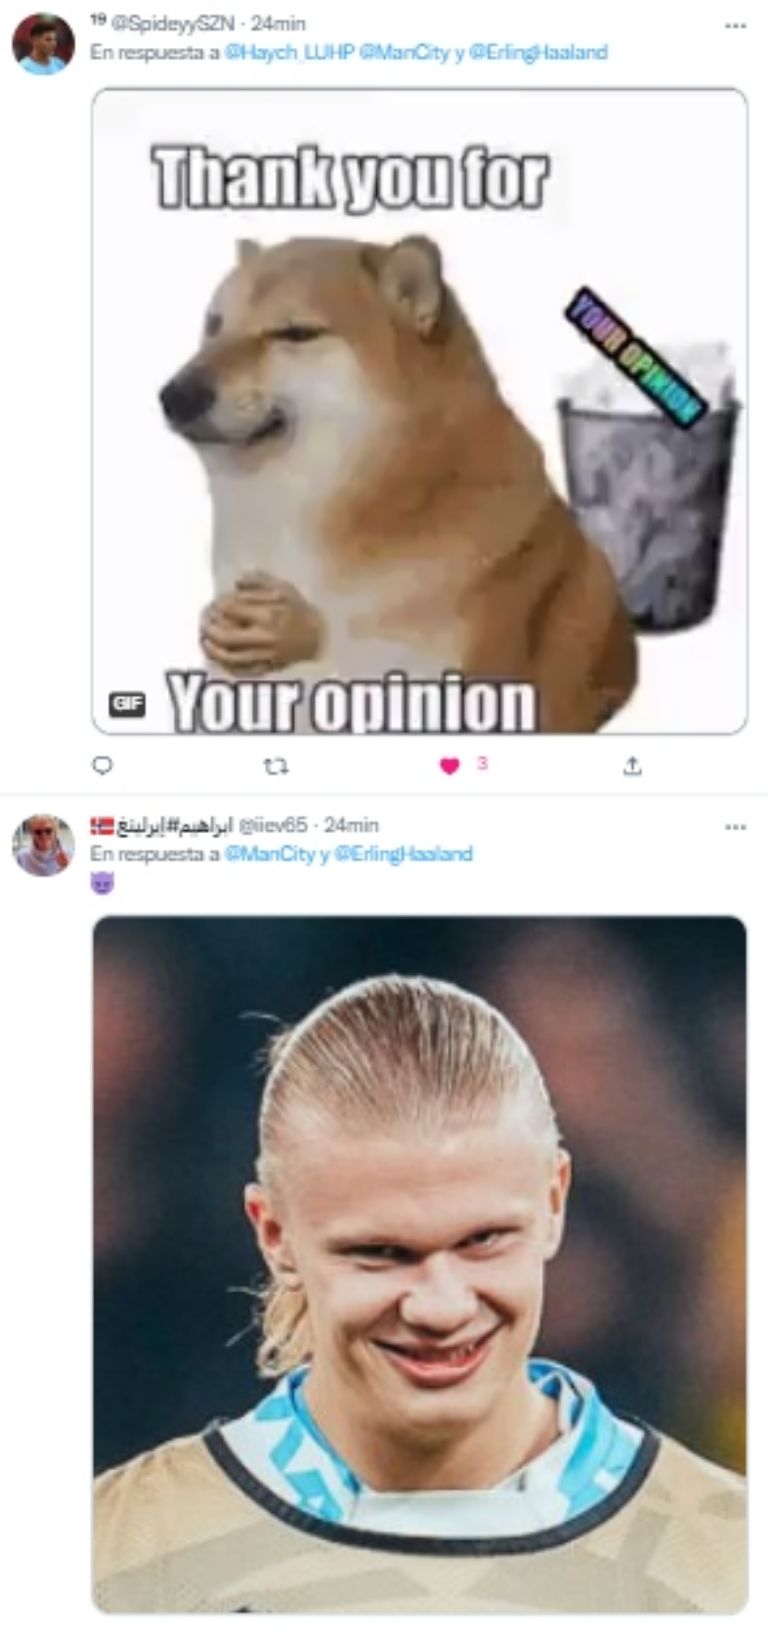
Task: Unlike the tweet with 3 likes
Action: (x=450, y=766)
